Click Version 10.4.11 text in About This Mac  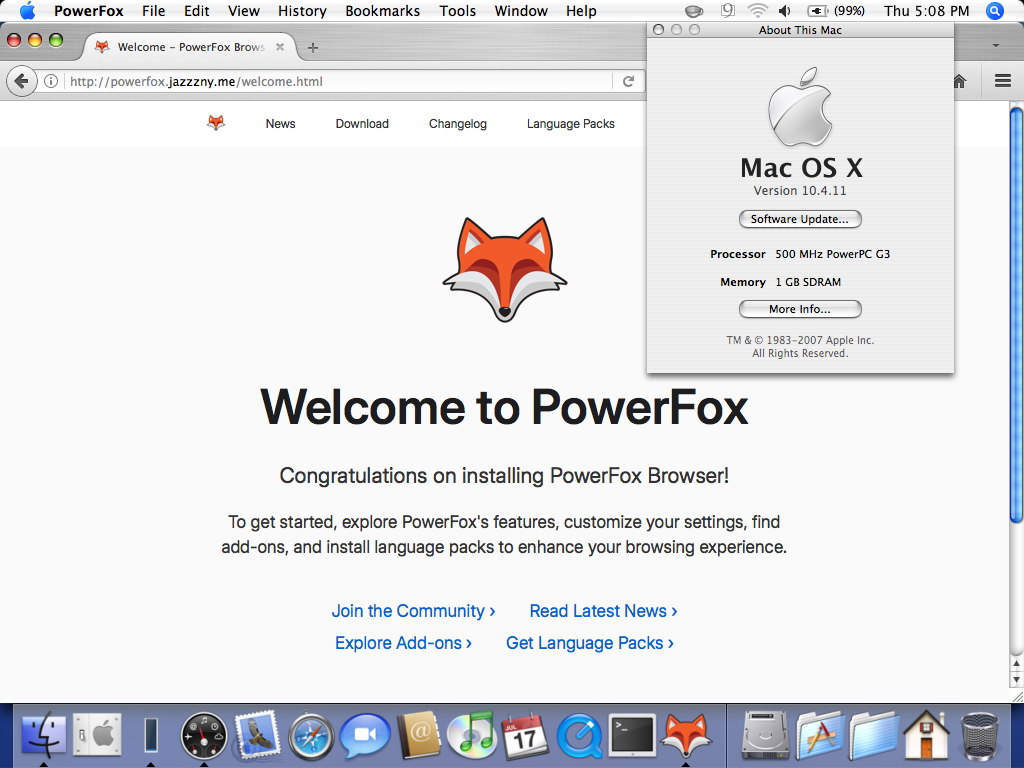pos(799,190)
